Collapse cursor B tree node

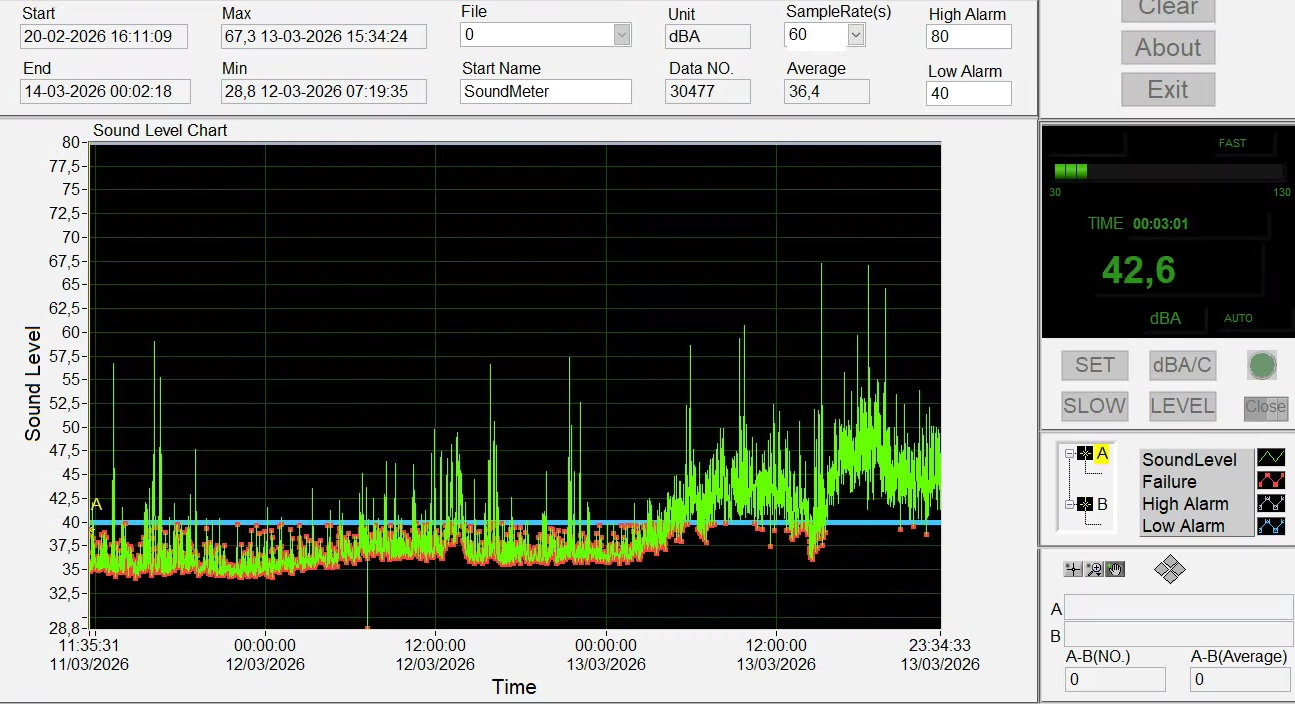click(x=1069, y=505)
